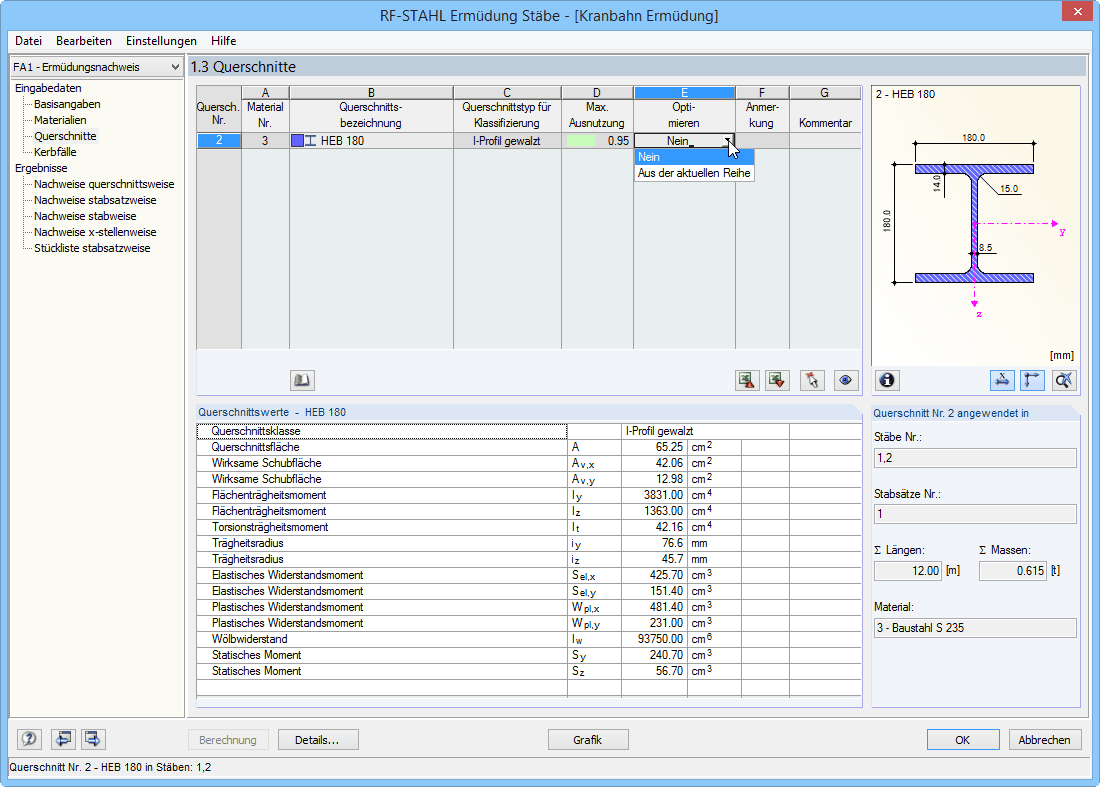This screenshot has width=1100, height=787.
Task: Click the Details... button
Action: pos(318,740)
